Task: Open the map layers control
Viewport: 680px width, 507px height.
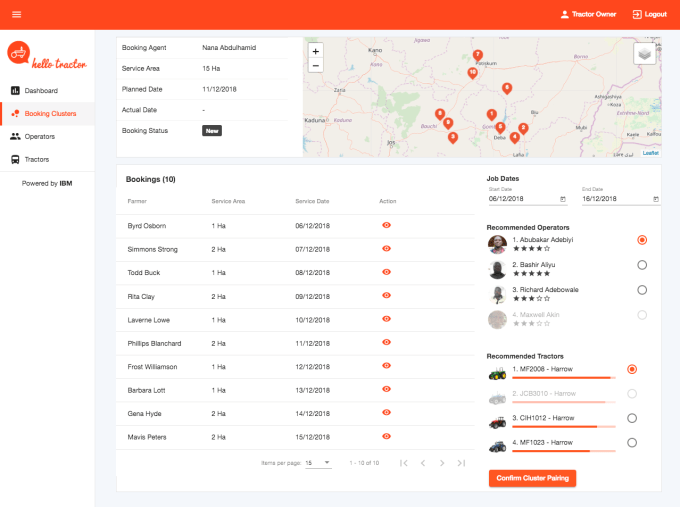Action: click(x=644, y=54)
